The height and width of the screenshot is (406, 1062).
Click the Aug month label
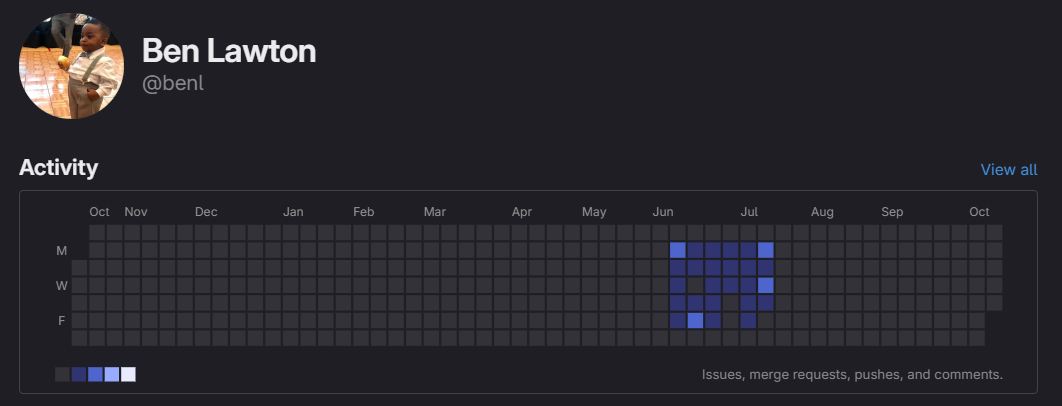click(822, 212)
